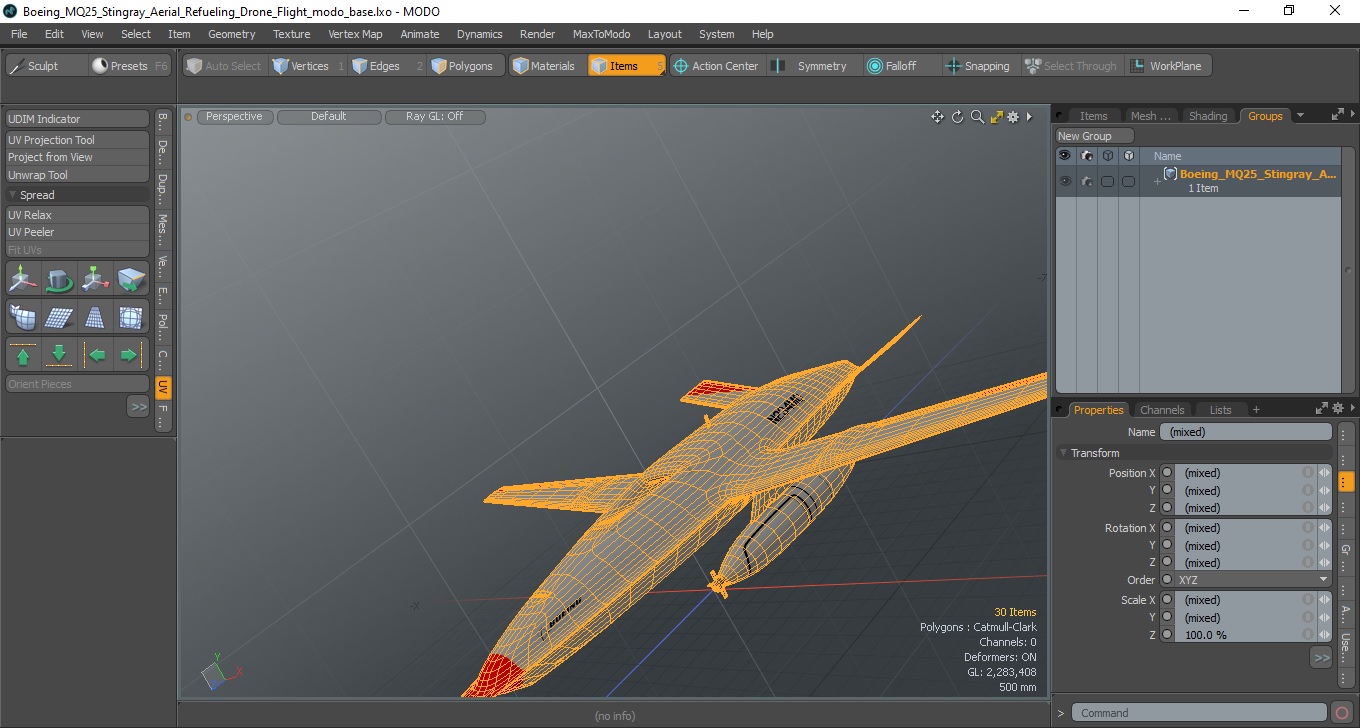This screenshot has width=1360, height=728.
Task: Click the viewport zoom magnifier icon
Action: 977,117
